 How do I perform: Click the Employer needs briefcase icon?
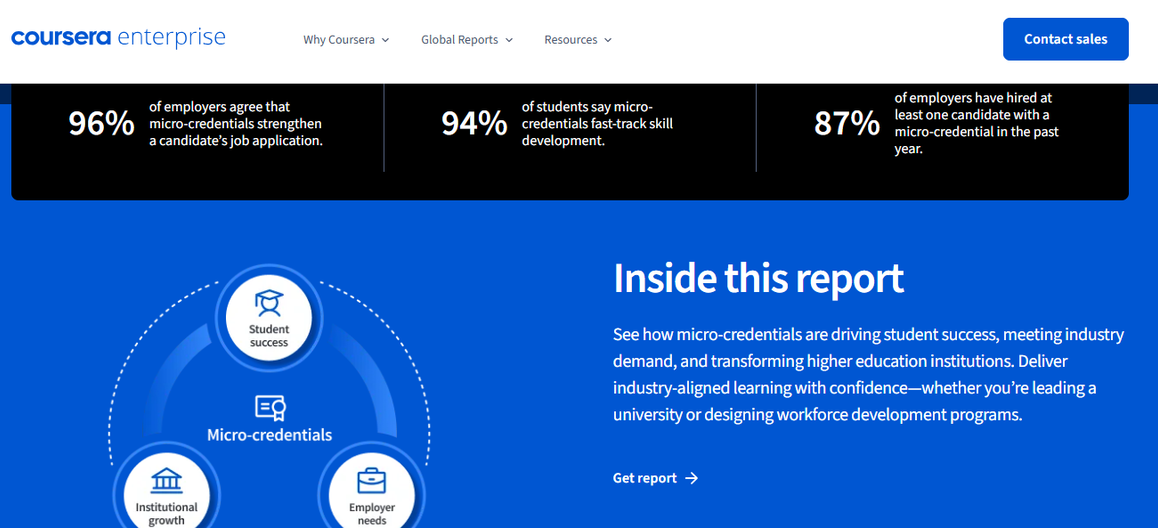[x=371, y=481]
